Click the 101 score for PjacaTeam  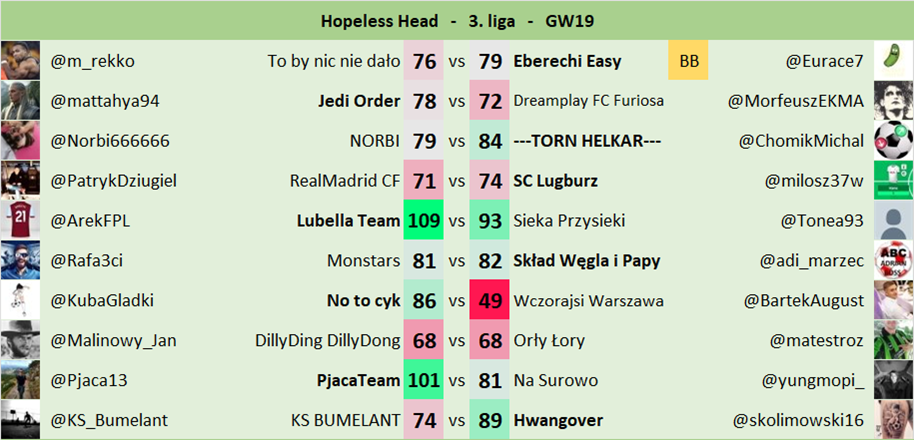coord(424,380)
